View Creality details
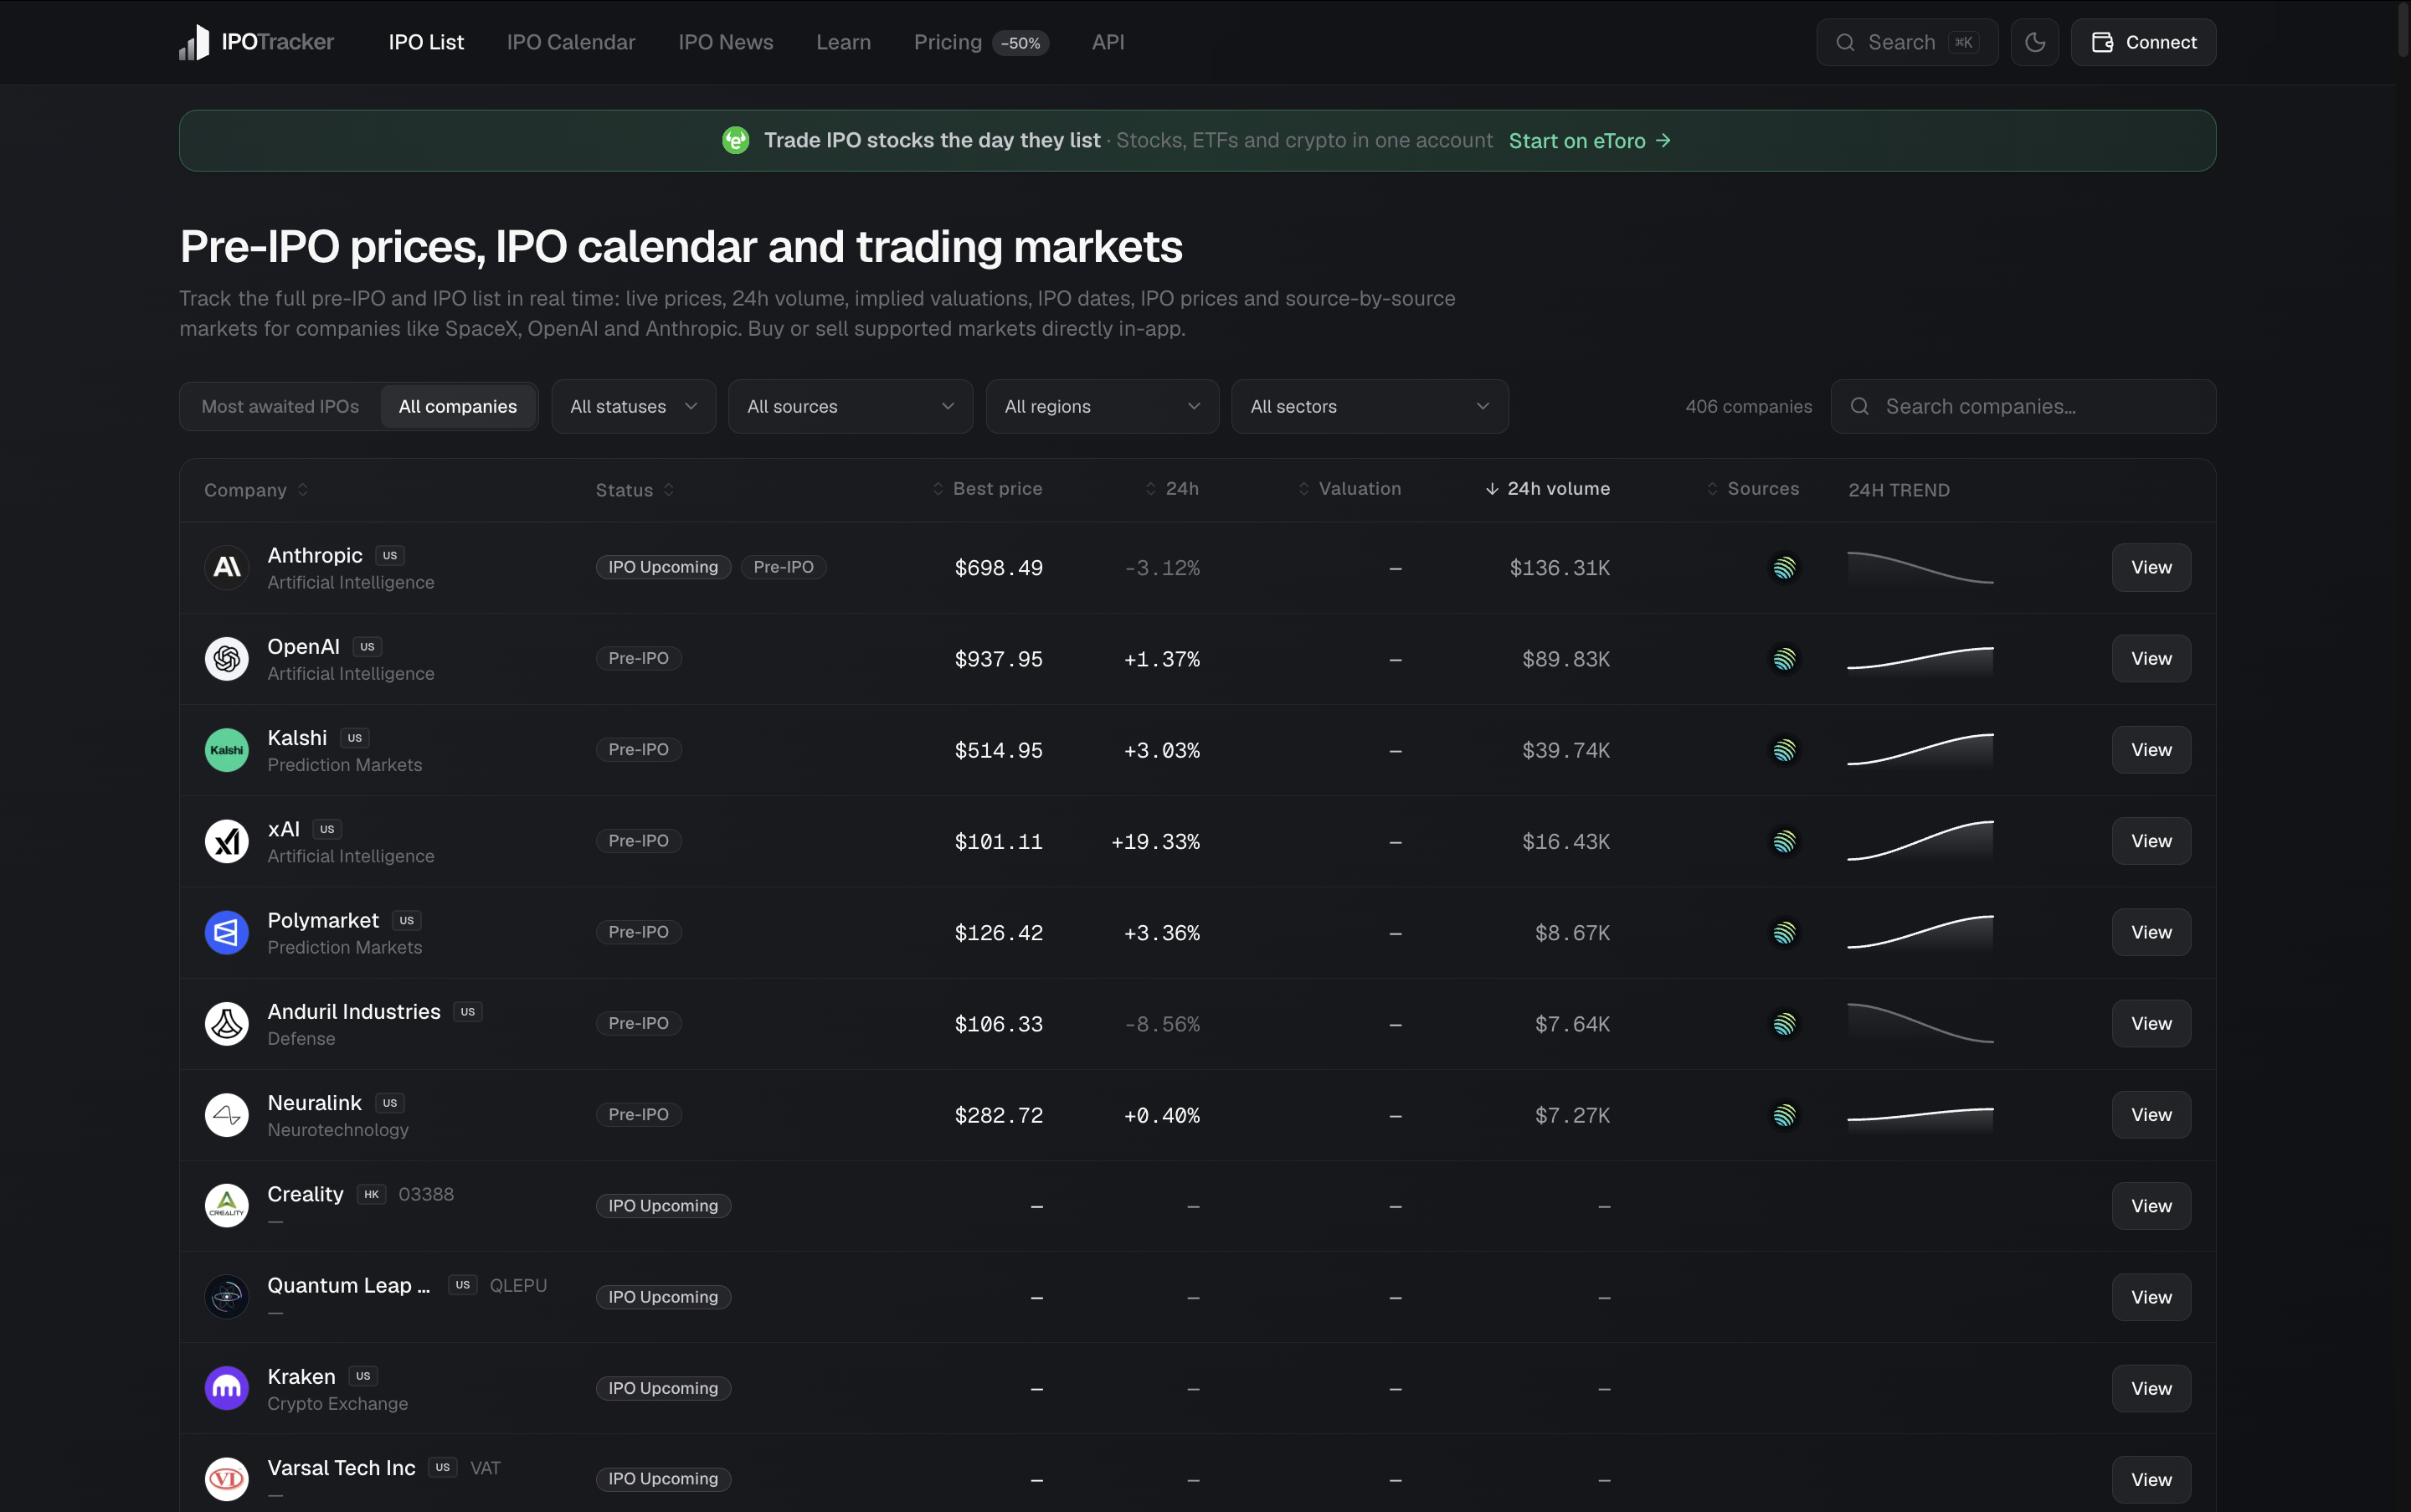This screenshot has height=1512, width=2411. pyautogui.click(x=2151, y=1206)
